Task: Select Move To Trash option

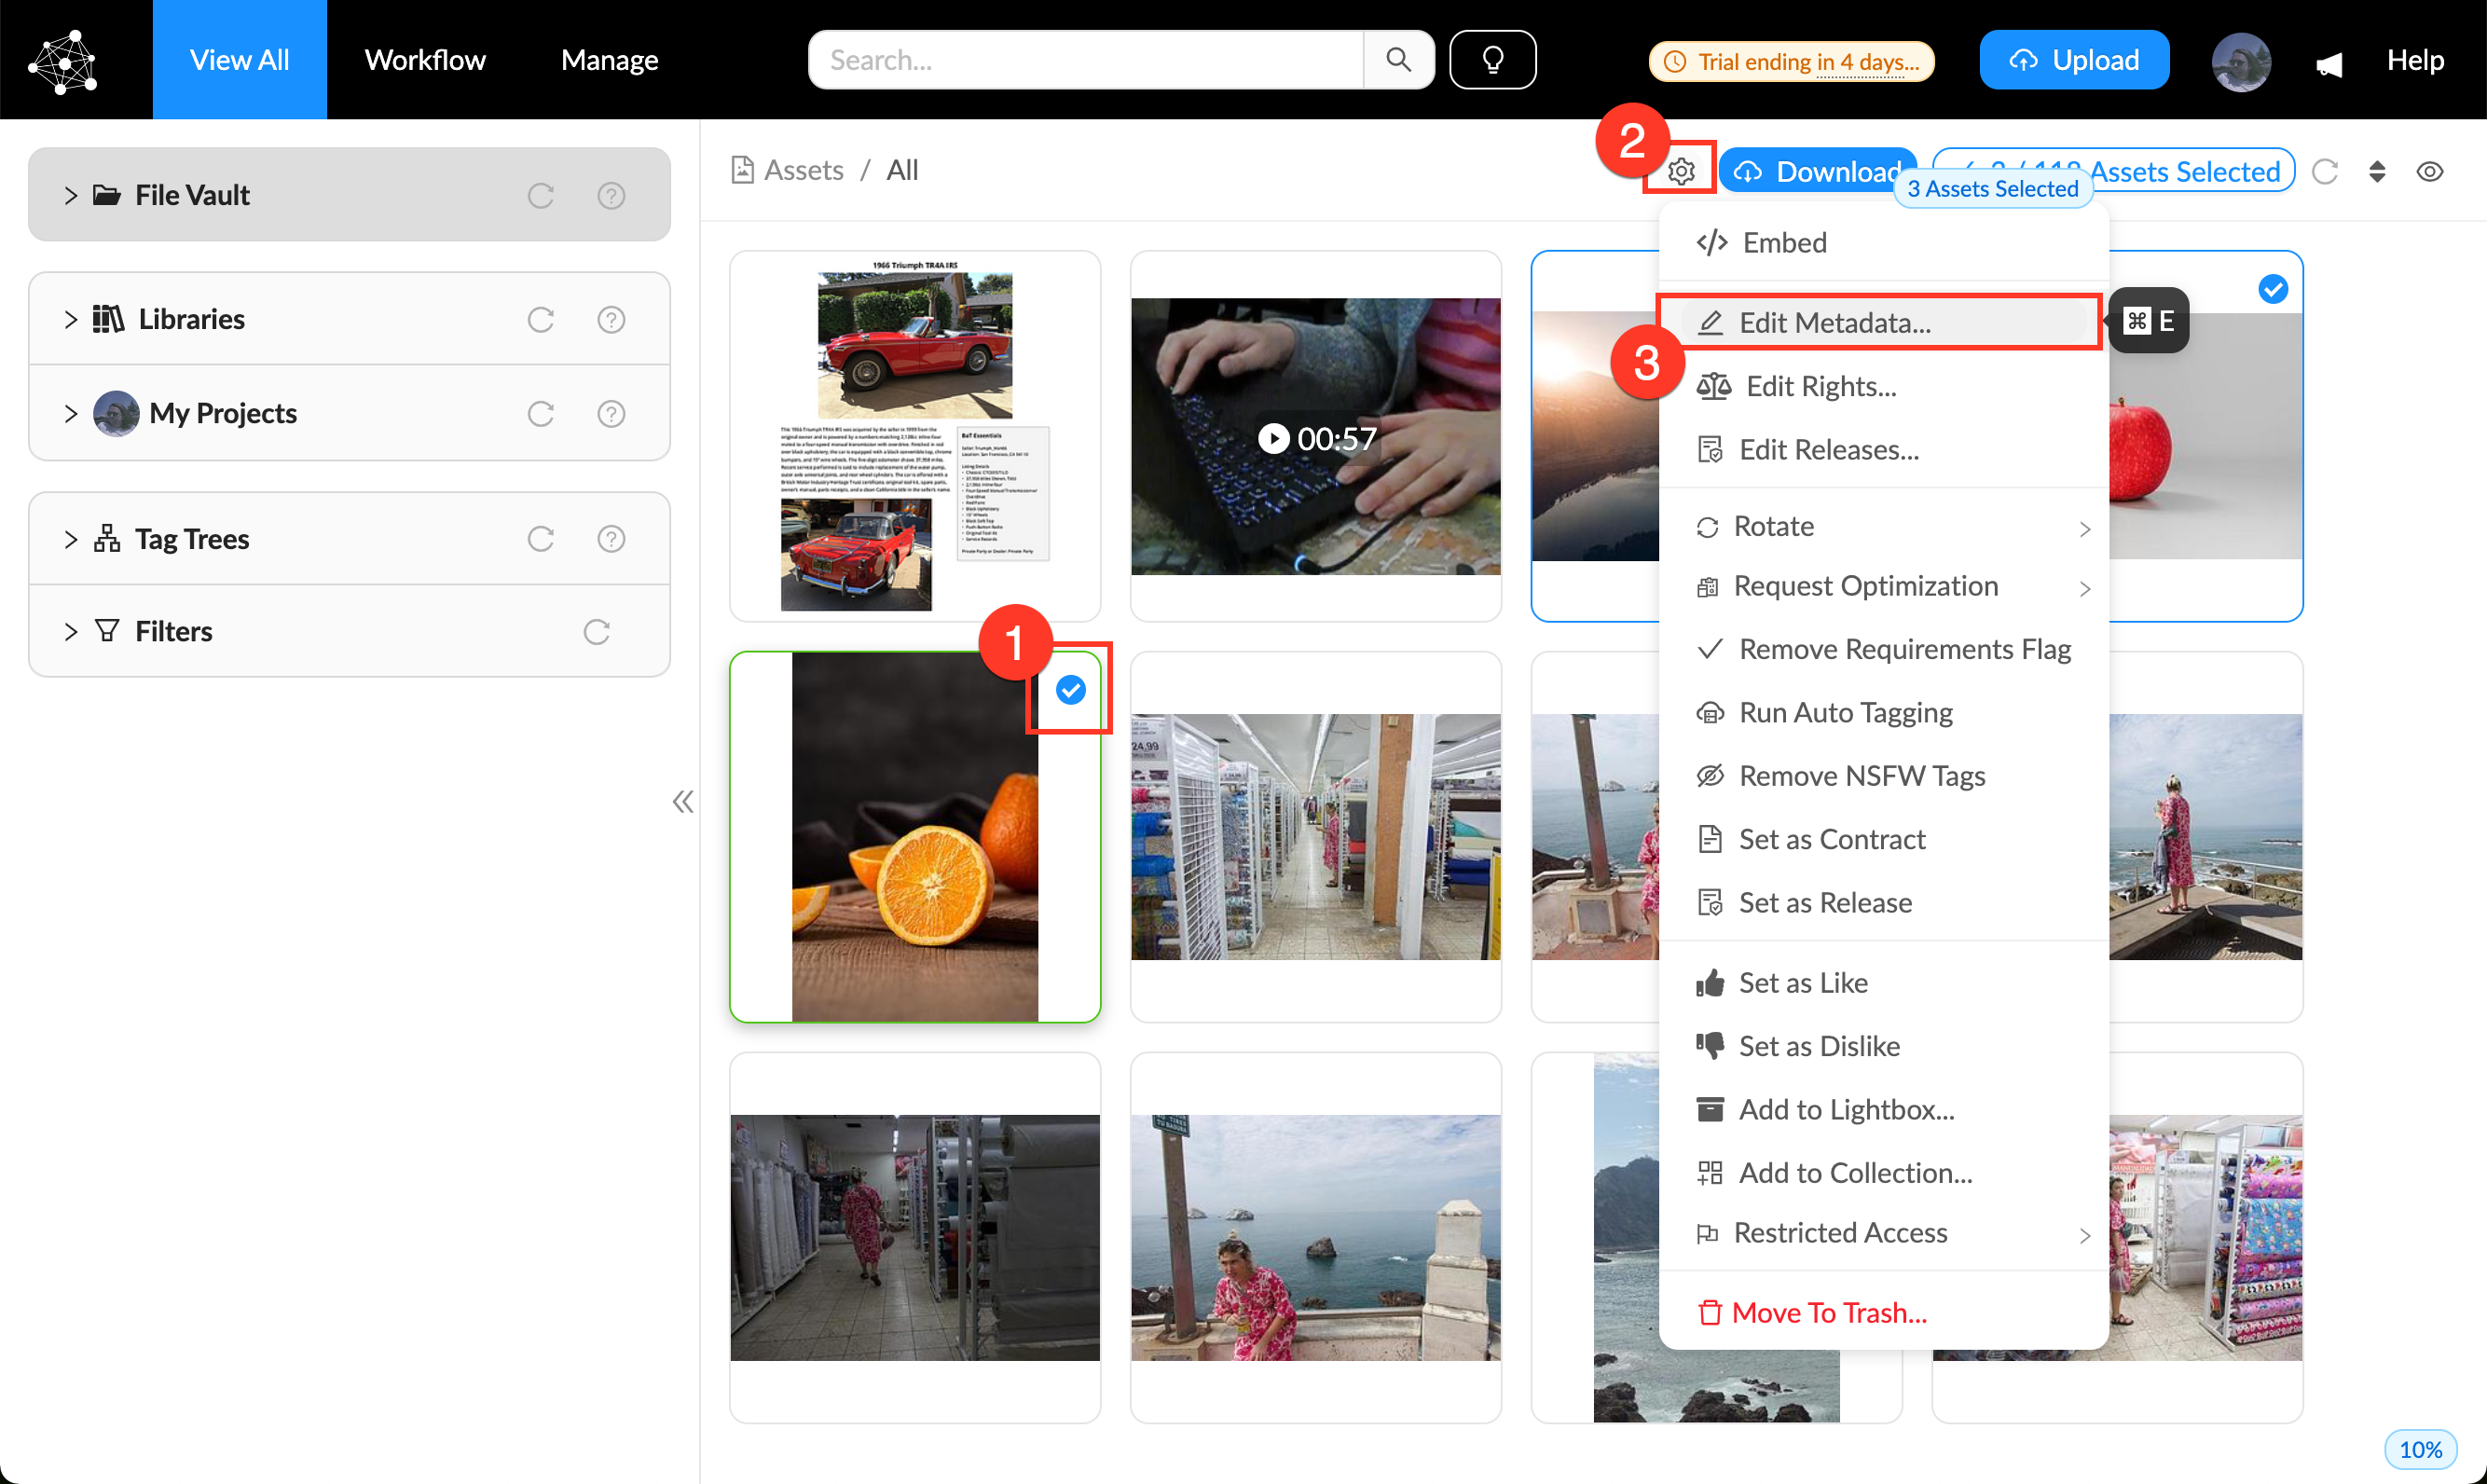Action: pyautogui.click(x=1828, y=1312)
